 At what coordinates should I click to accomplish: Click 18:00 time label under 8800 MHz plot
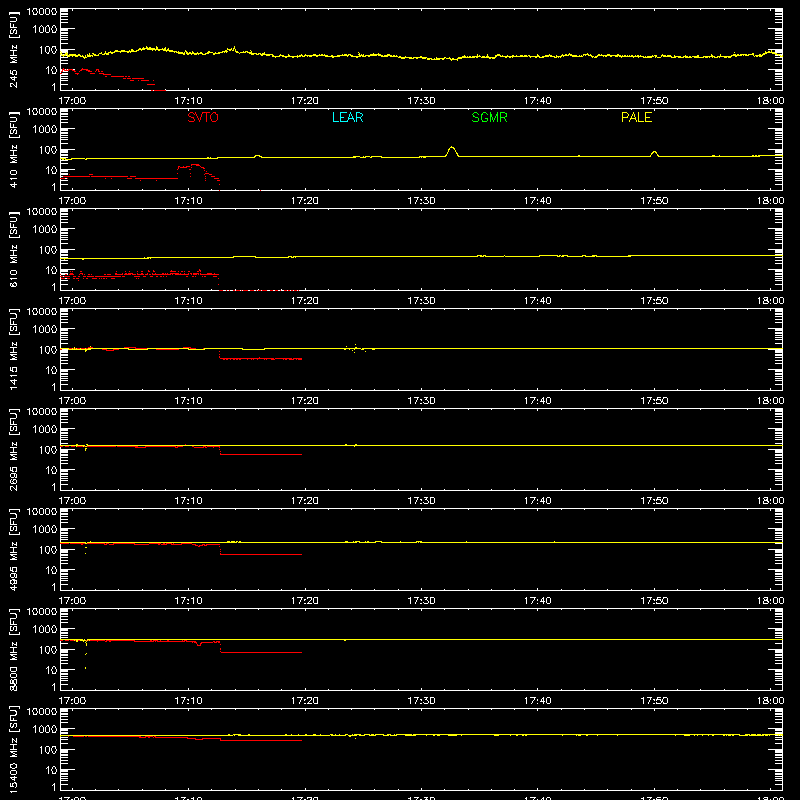point(770,701)
